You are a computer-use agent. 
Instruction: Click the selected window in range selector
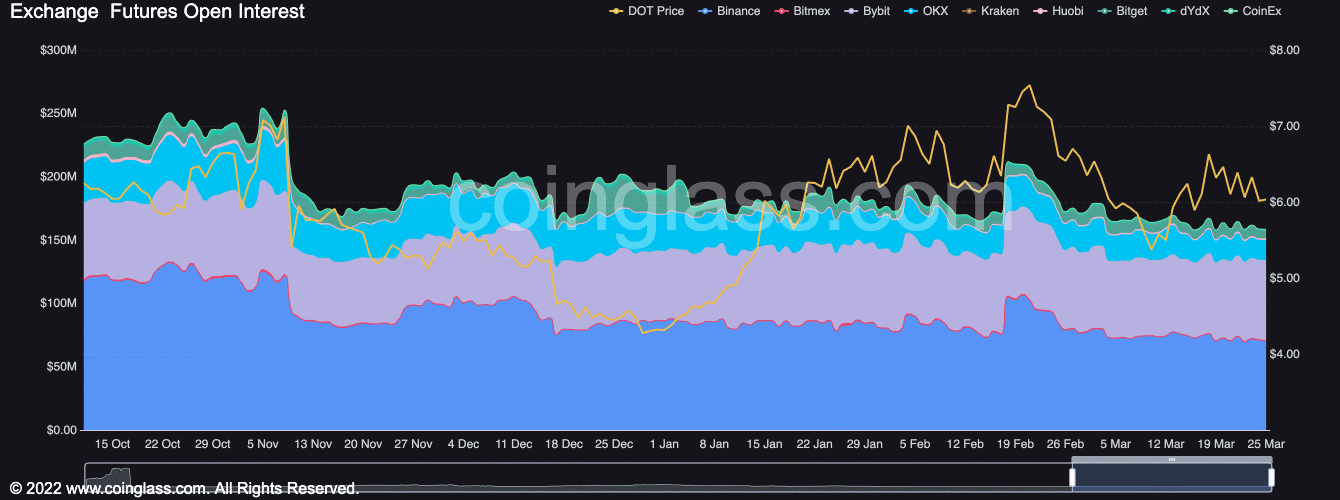tap(1172, 478)
